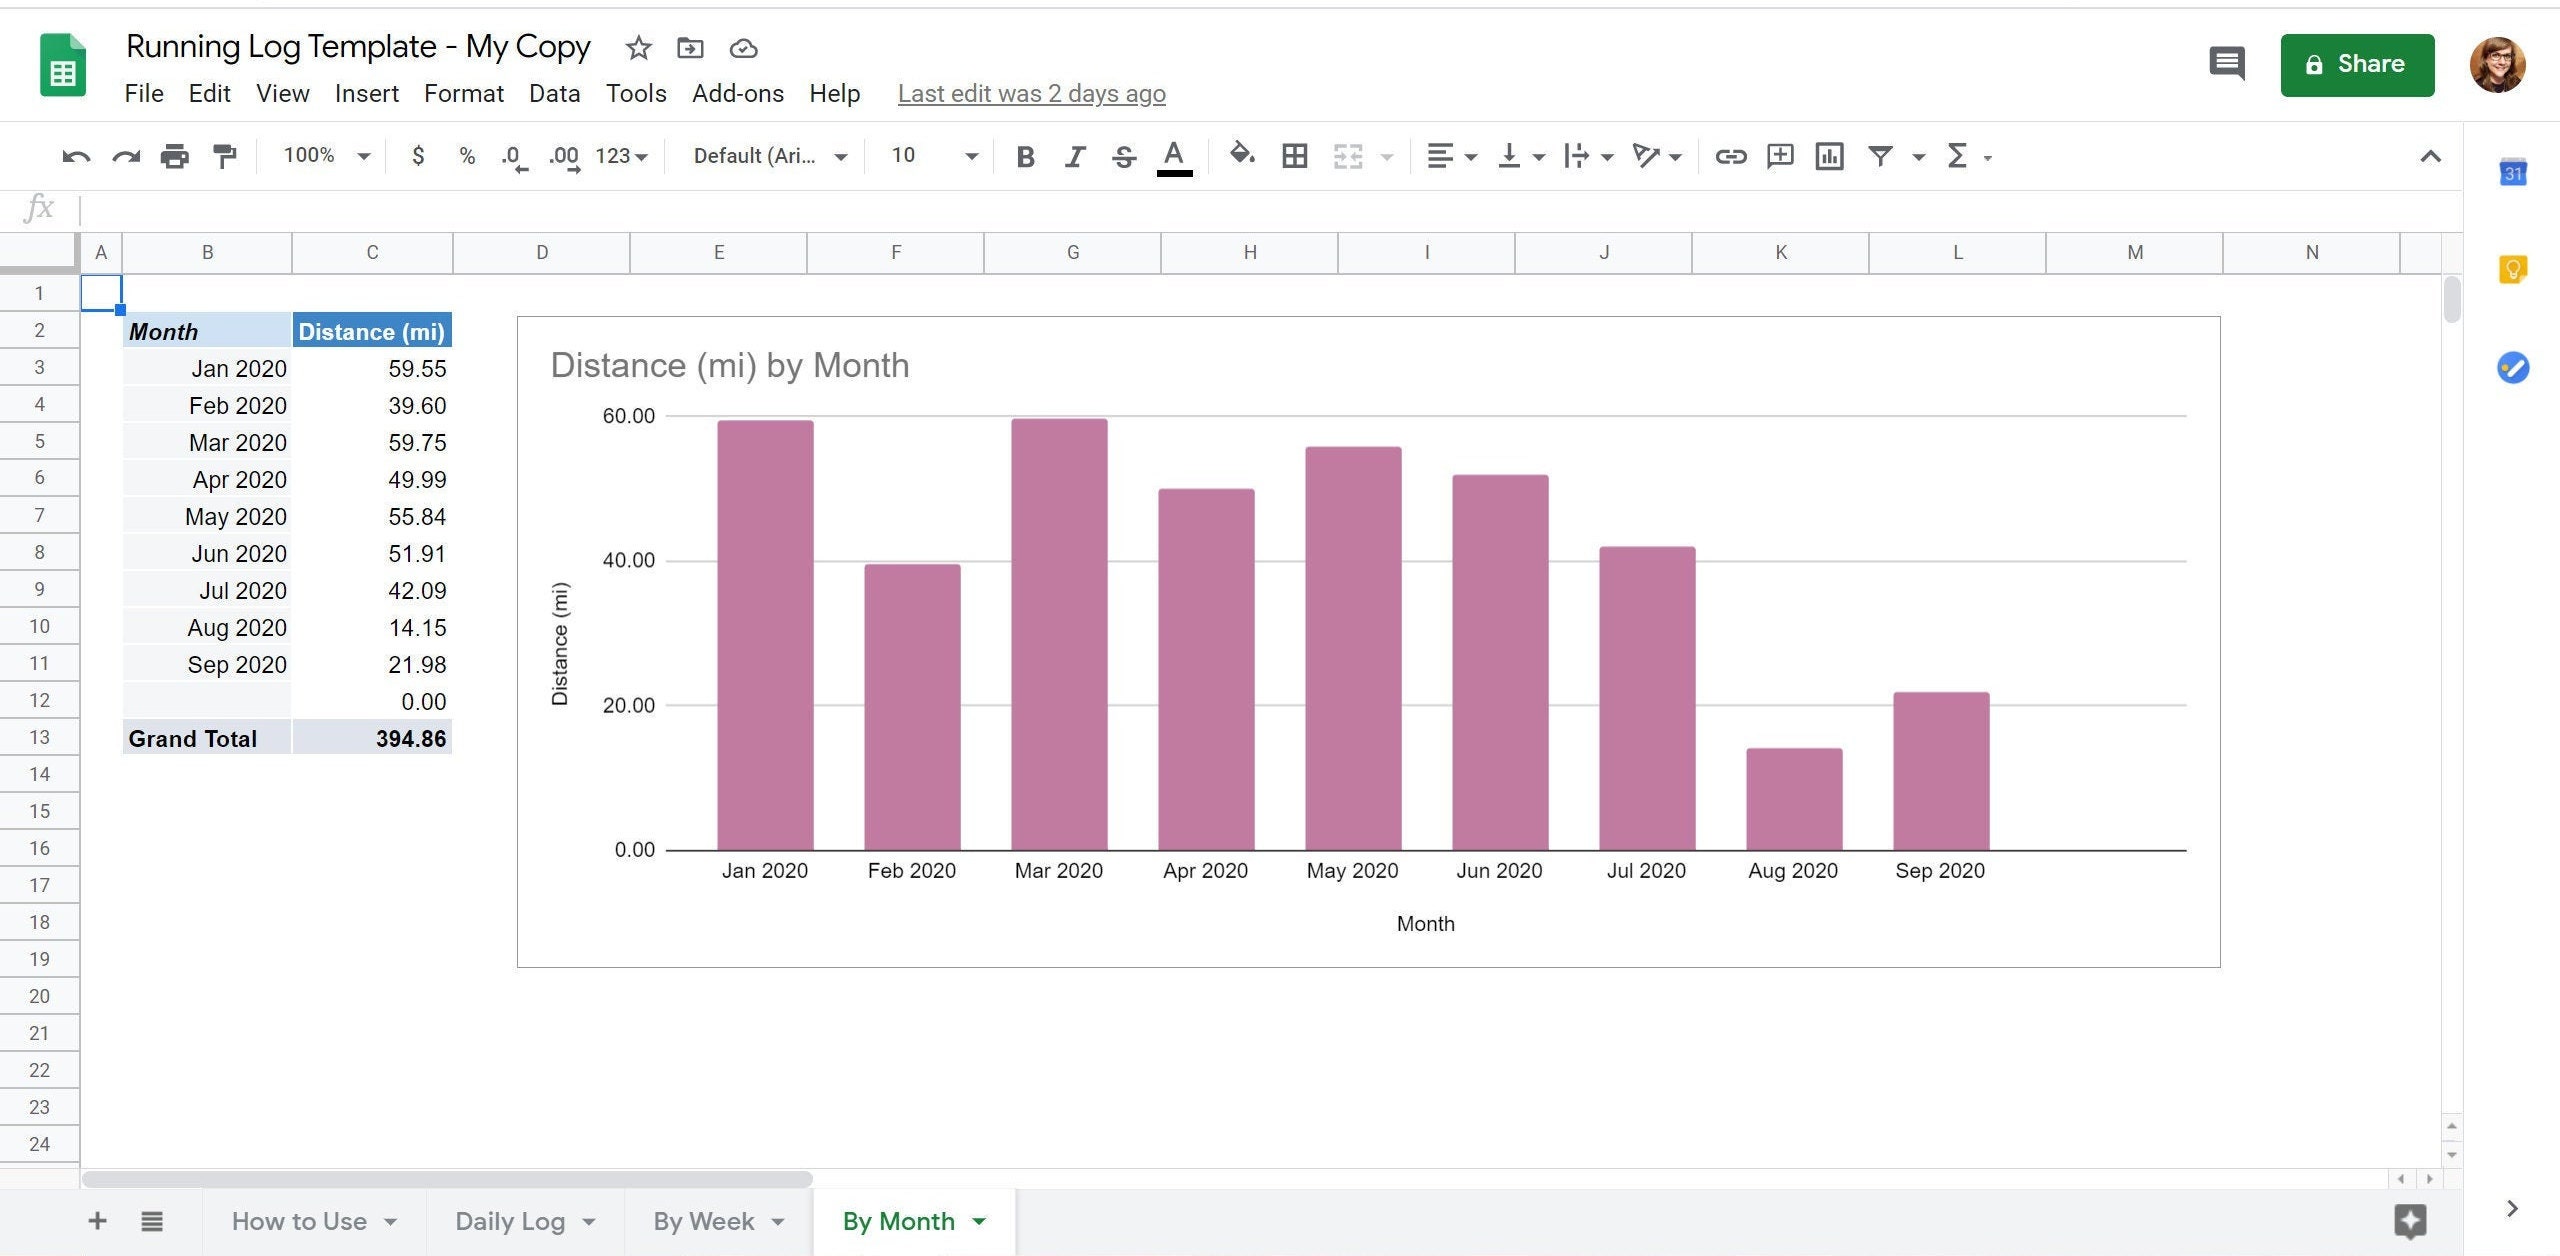The image size is (2560, 1256).
Task: Open the By Month sheet menu
Action: click(x=979, y=1221)
